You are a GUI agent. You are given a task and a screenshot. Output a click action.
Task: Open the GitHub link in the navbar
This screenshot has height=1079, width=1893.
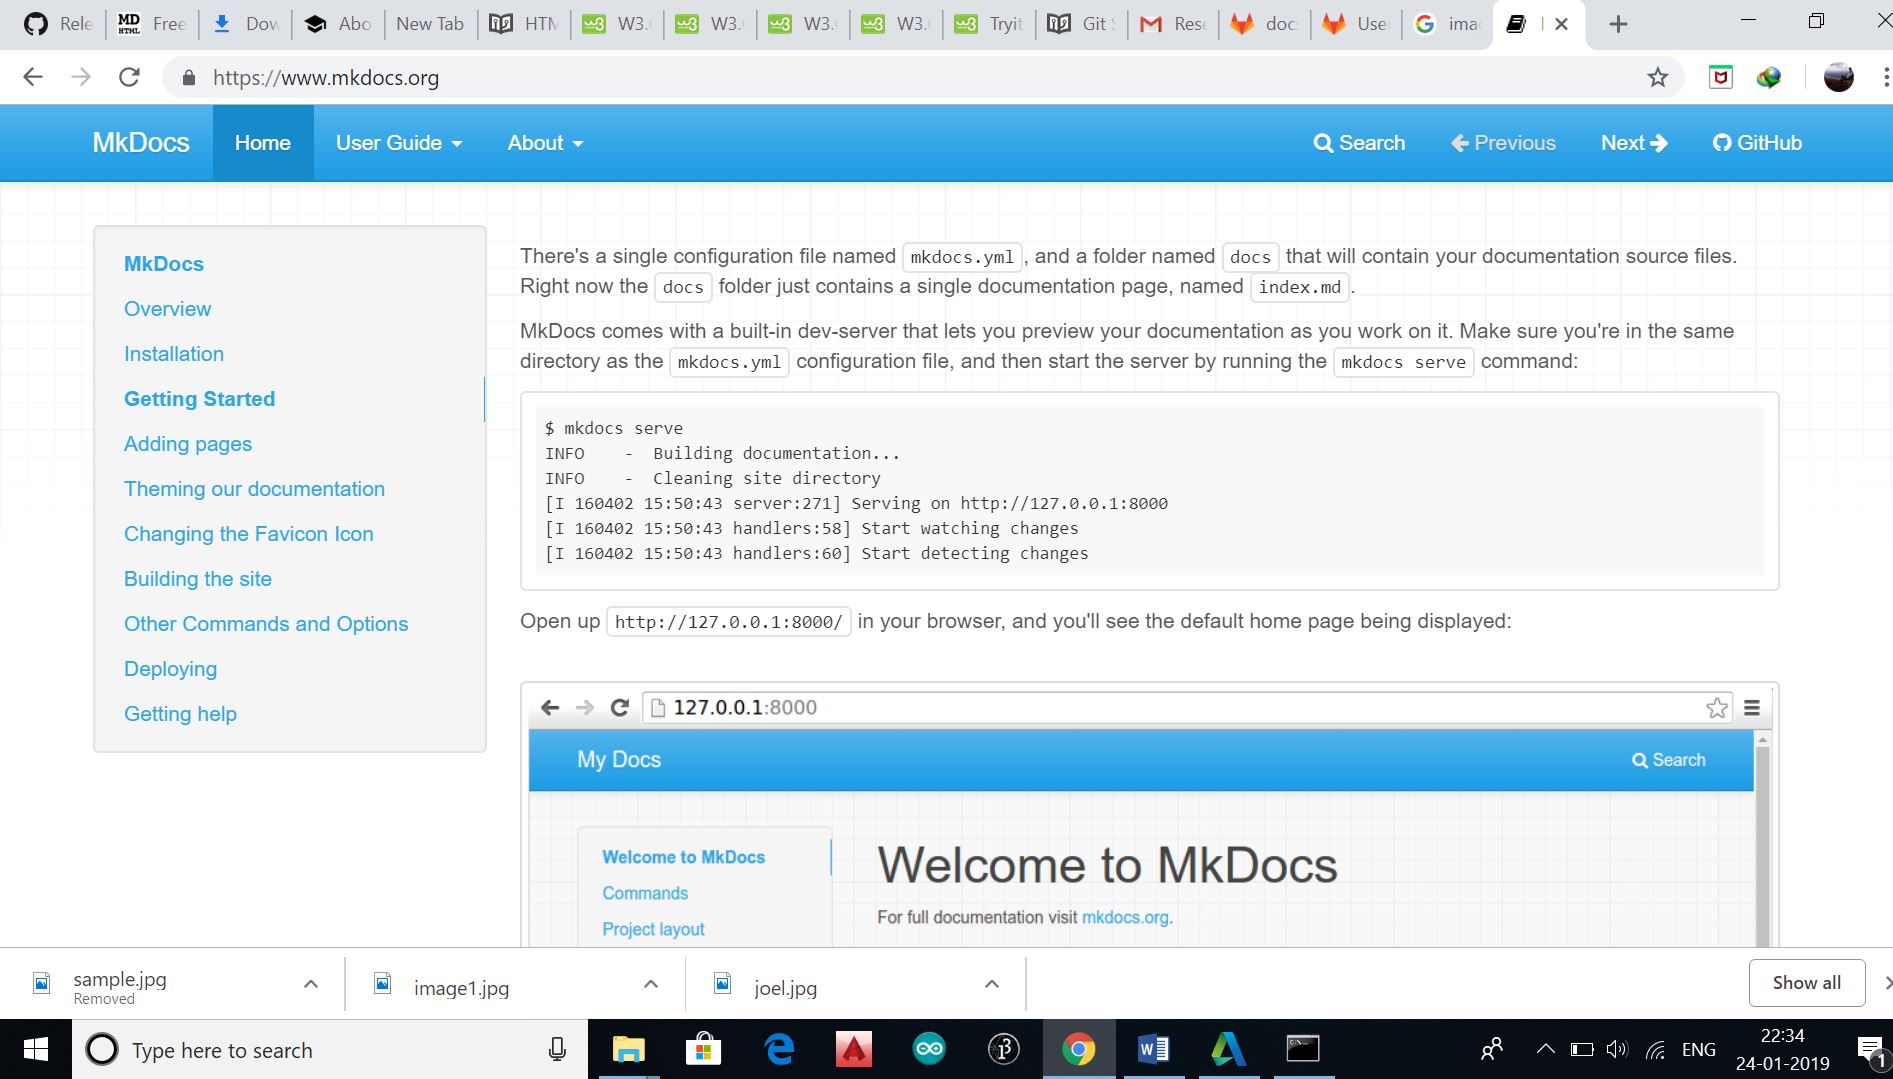tap(1757, 143)
